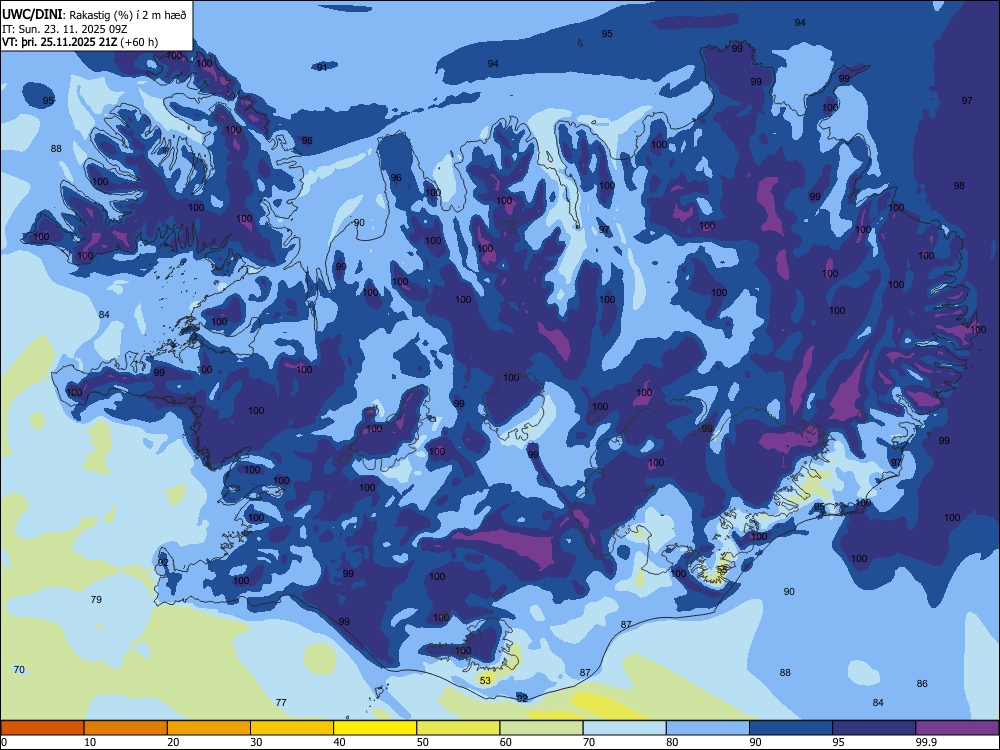Viewport: 1000px width, 750px height.
Task: Select the 79 humidity value over the sea
Action: point(96,599)
